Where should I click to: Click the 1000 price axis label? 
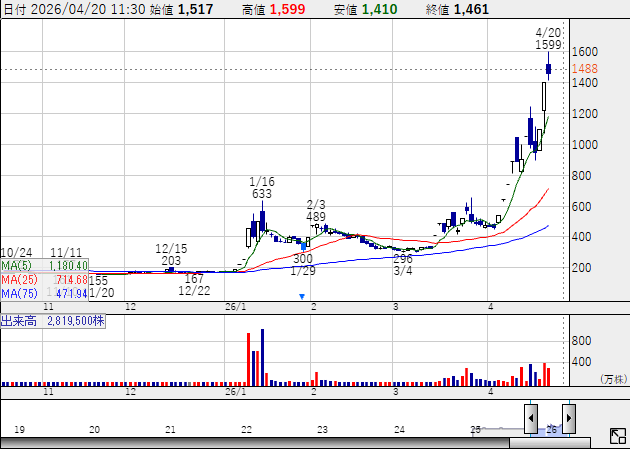coord(585,145)
